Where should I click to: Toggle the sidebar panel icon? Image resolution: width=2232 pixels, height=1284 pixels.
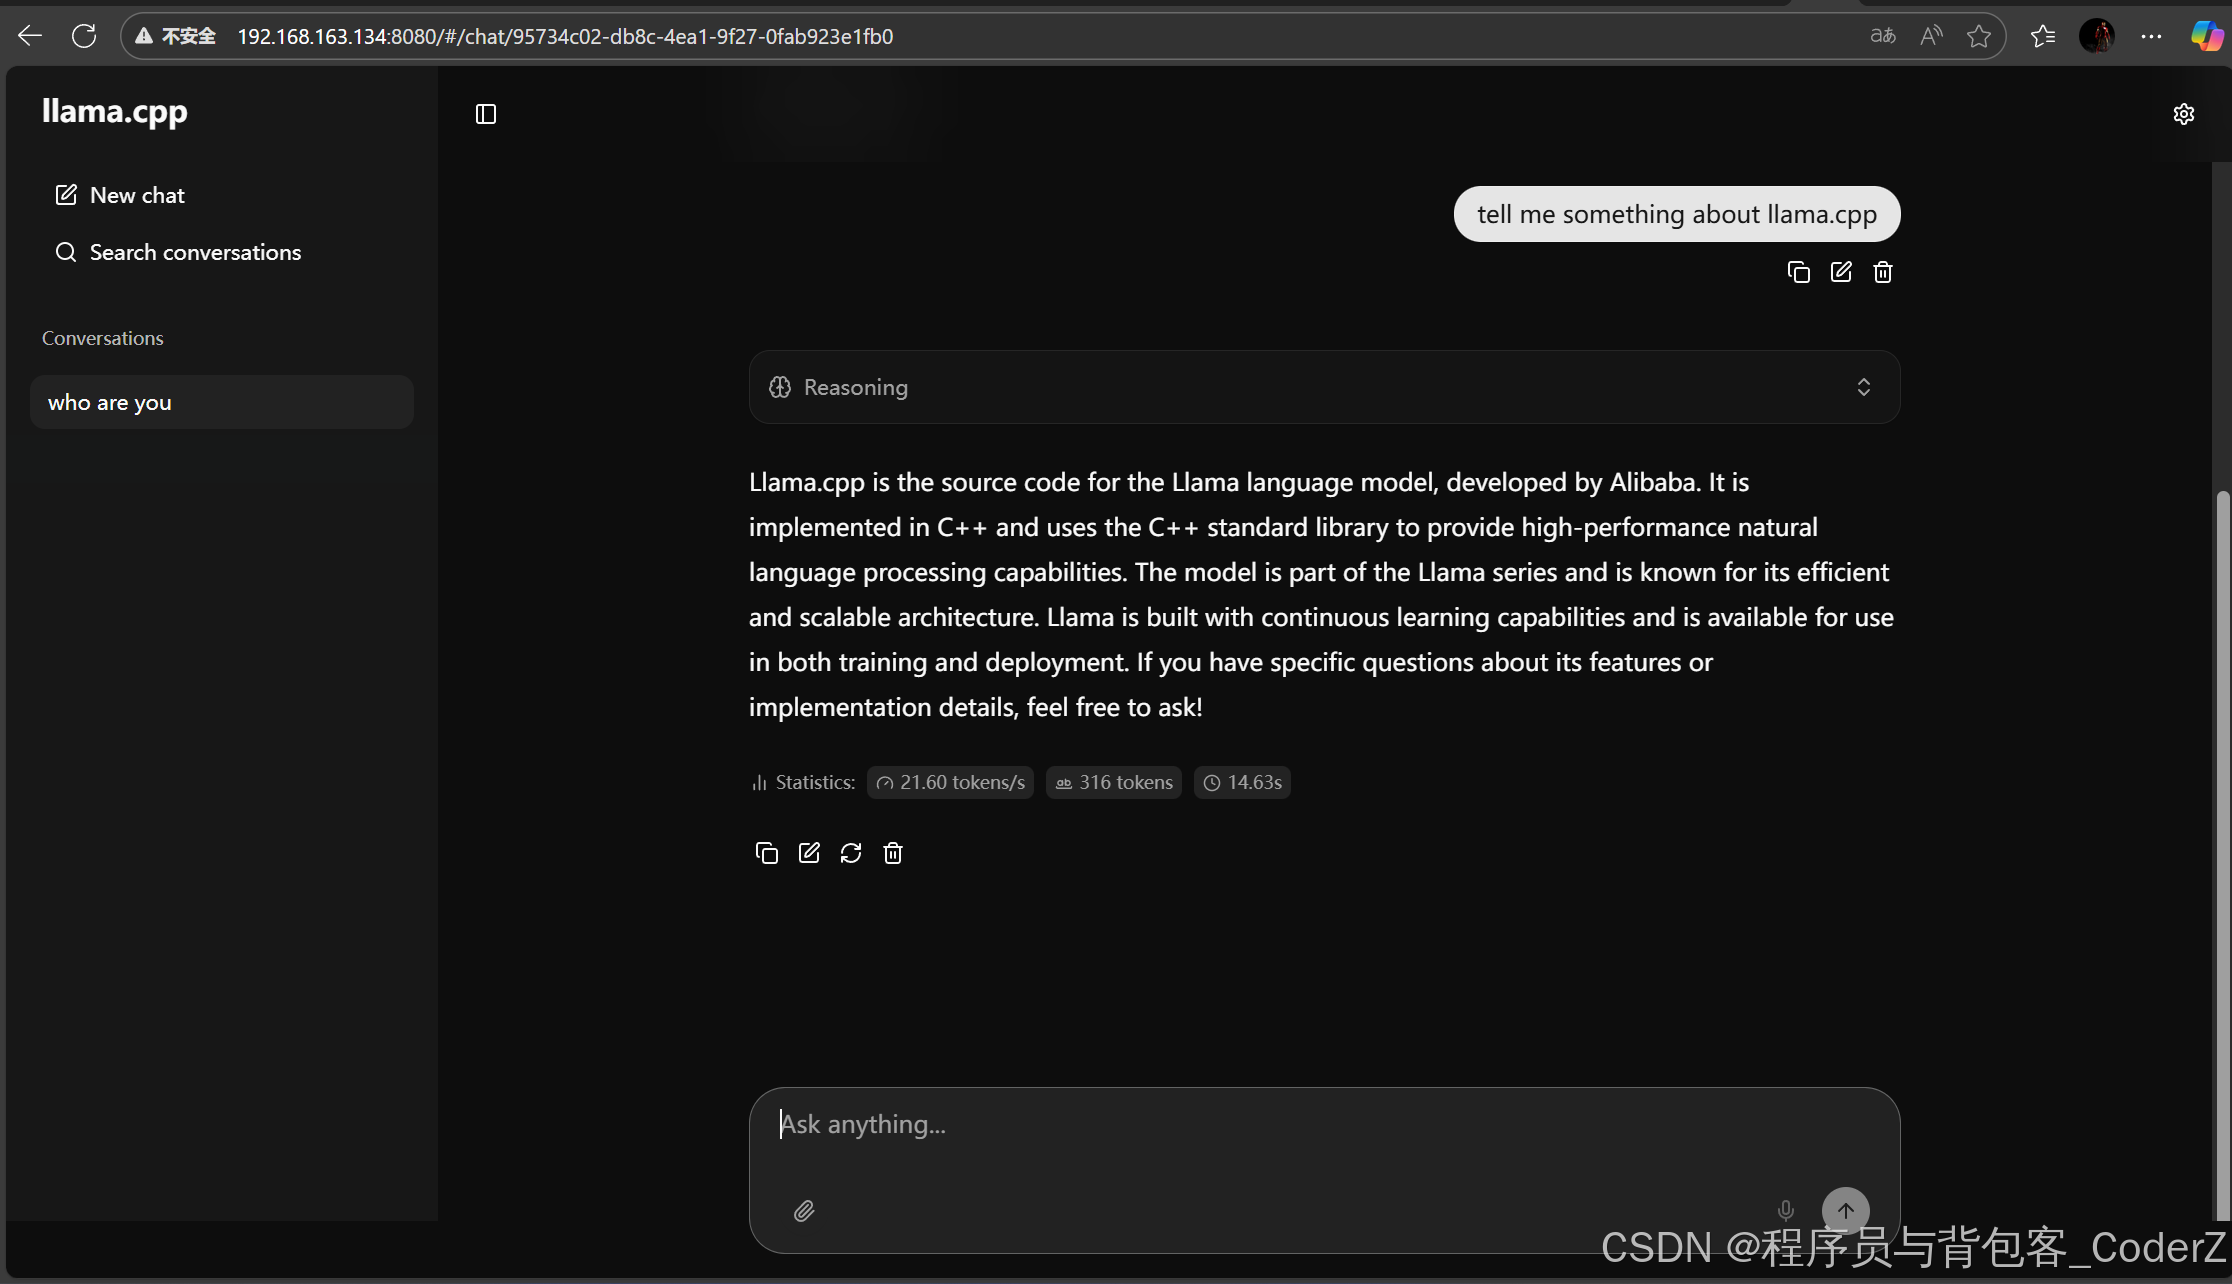(x=486, y=114)
